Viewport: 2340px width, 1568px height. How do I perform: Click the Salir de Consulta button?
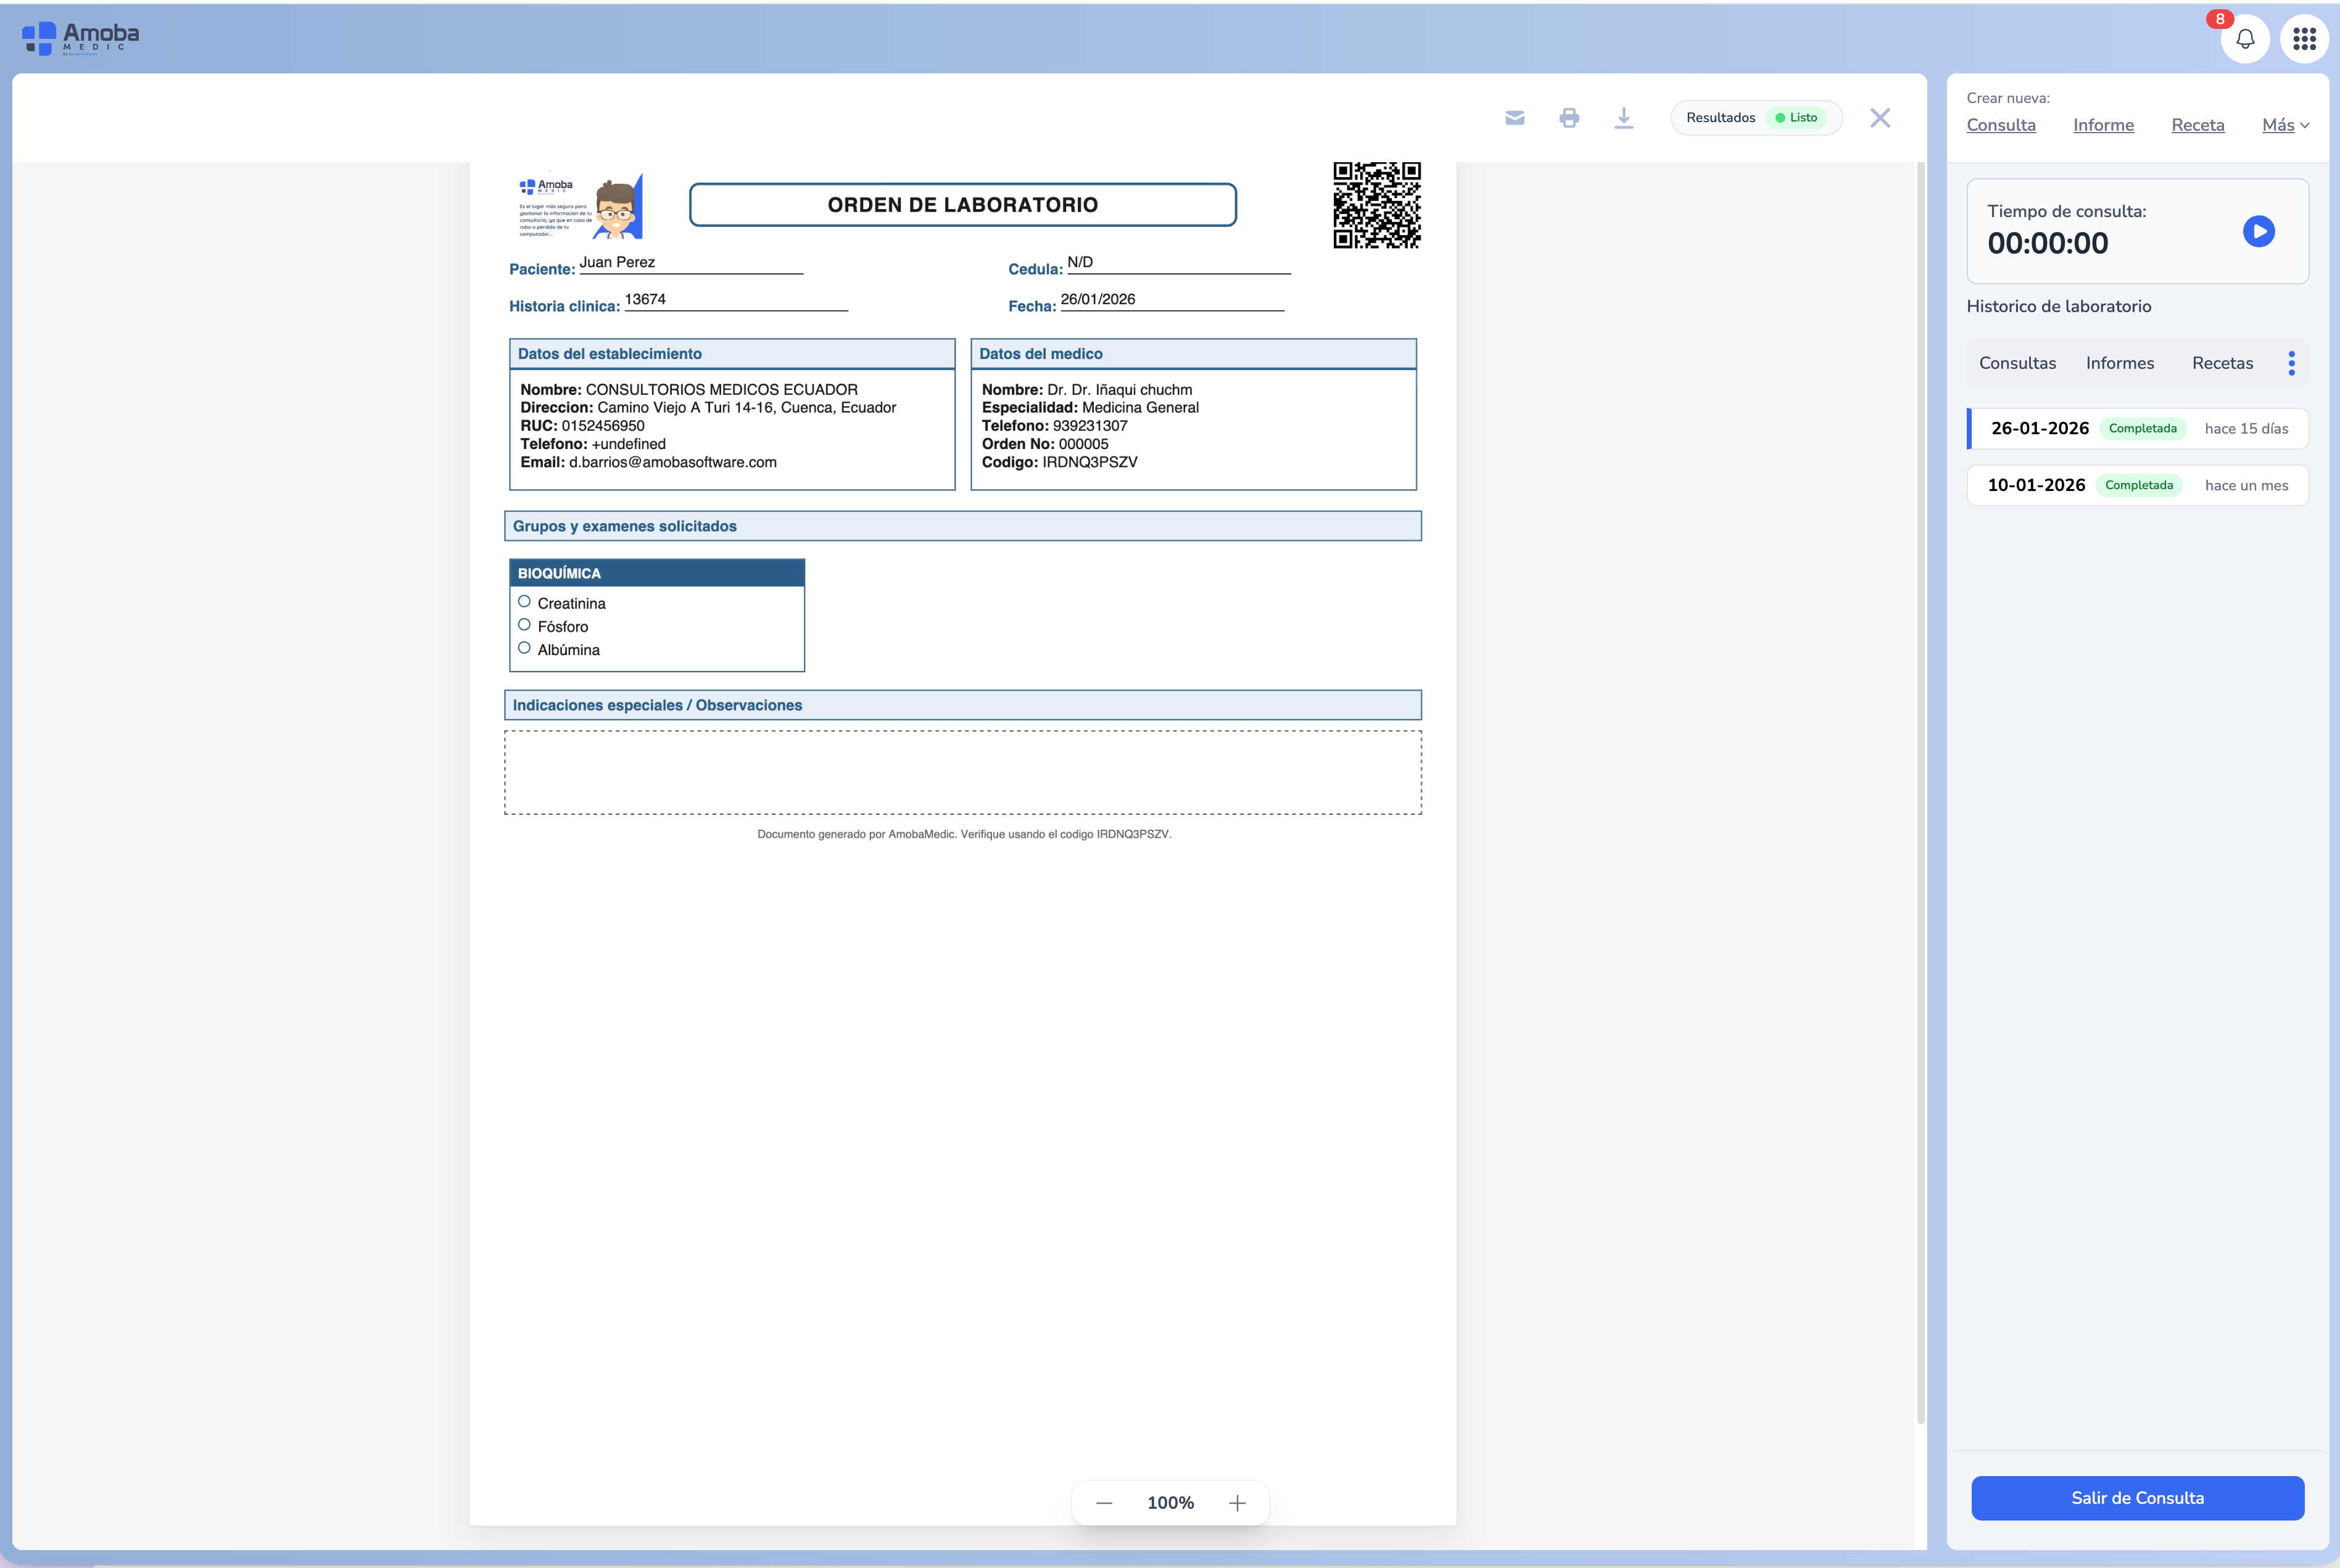point(2137,1498)
